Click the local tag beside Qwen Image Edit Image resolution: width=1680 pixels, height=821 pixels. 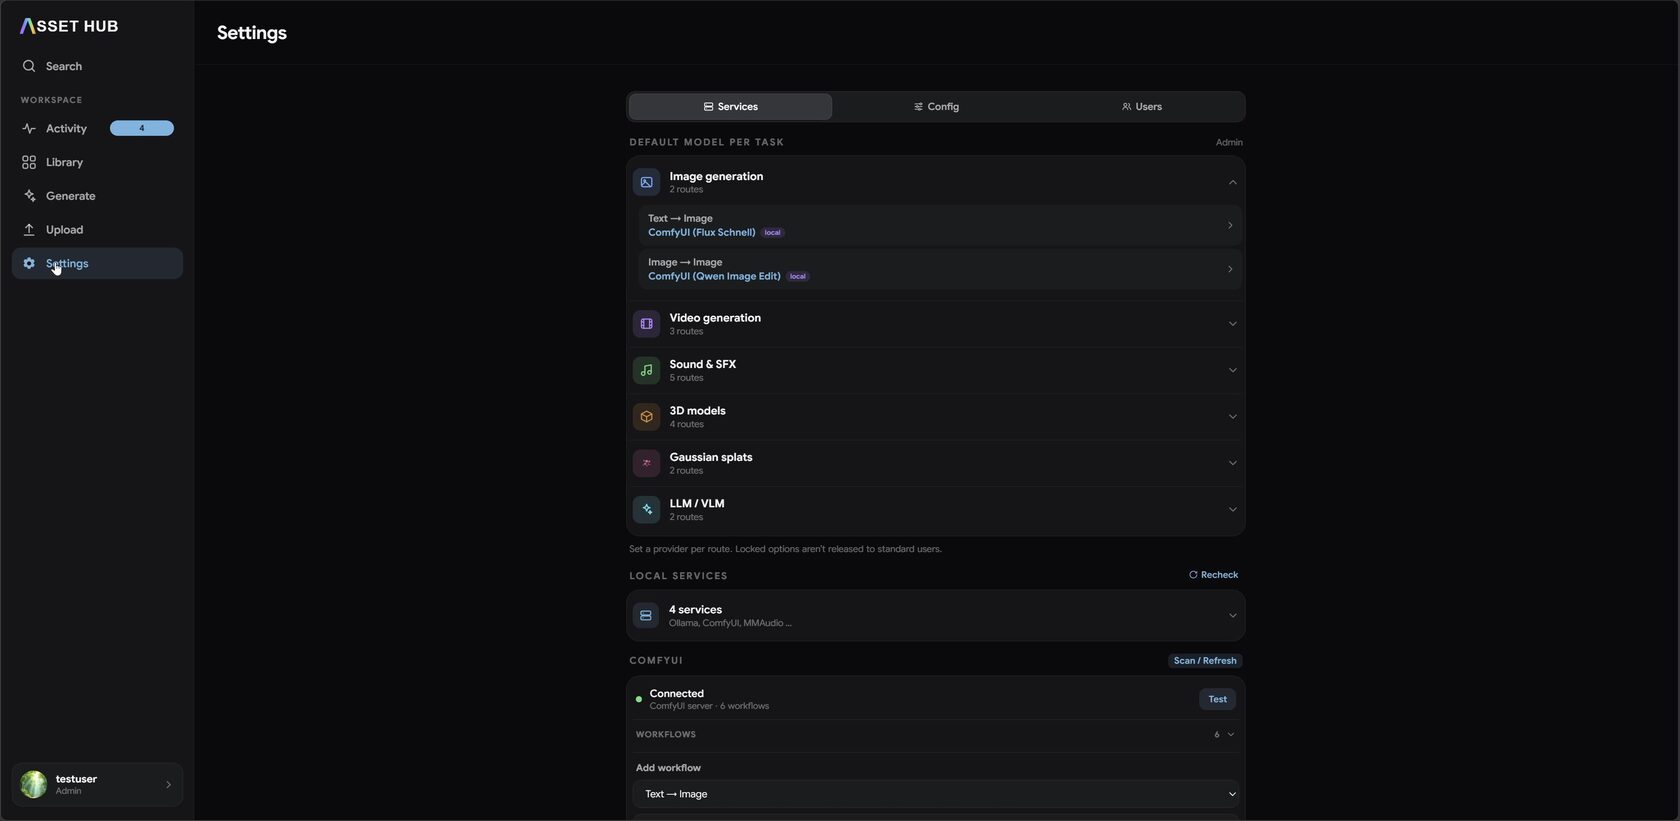tap(798, 277)
